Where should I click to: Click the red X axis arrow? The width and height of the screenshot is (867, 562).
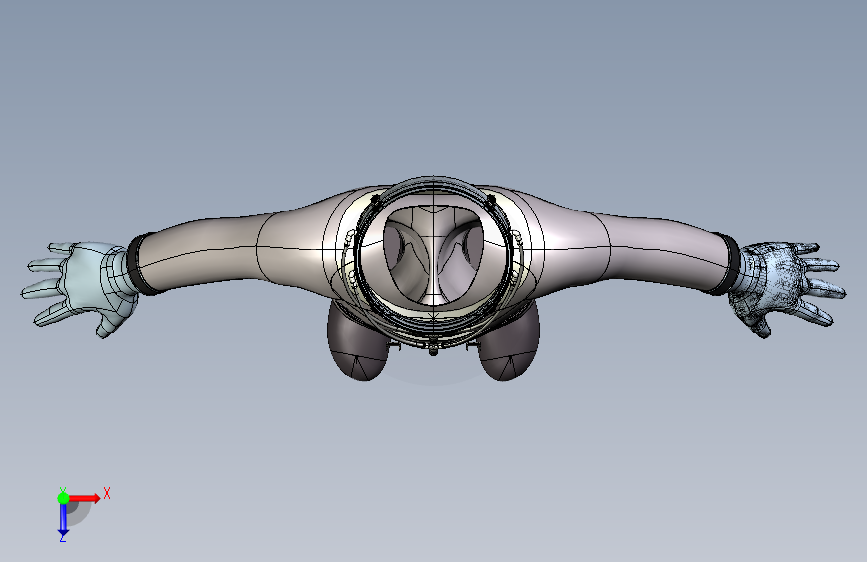[85, 498]
